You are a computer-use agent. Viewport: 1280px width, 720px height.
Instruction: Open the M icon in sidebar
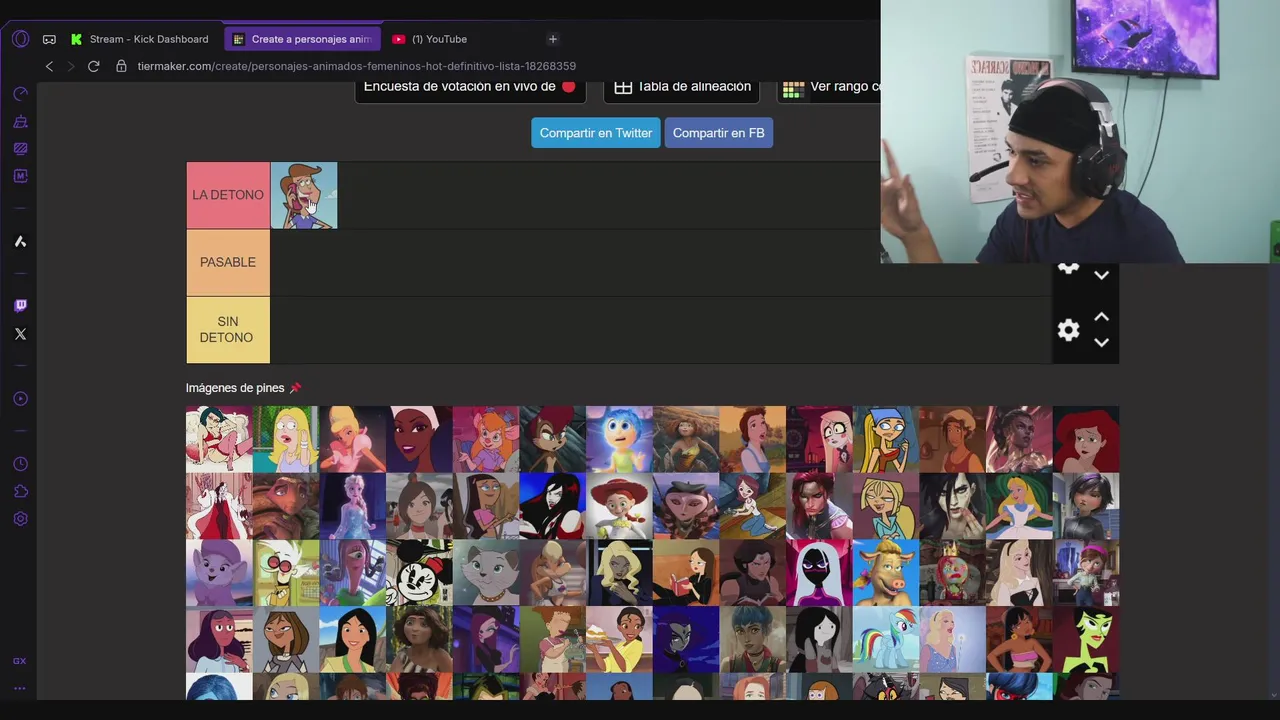coord(20,176)
